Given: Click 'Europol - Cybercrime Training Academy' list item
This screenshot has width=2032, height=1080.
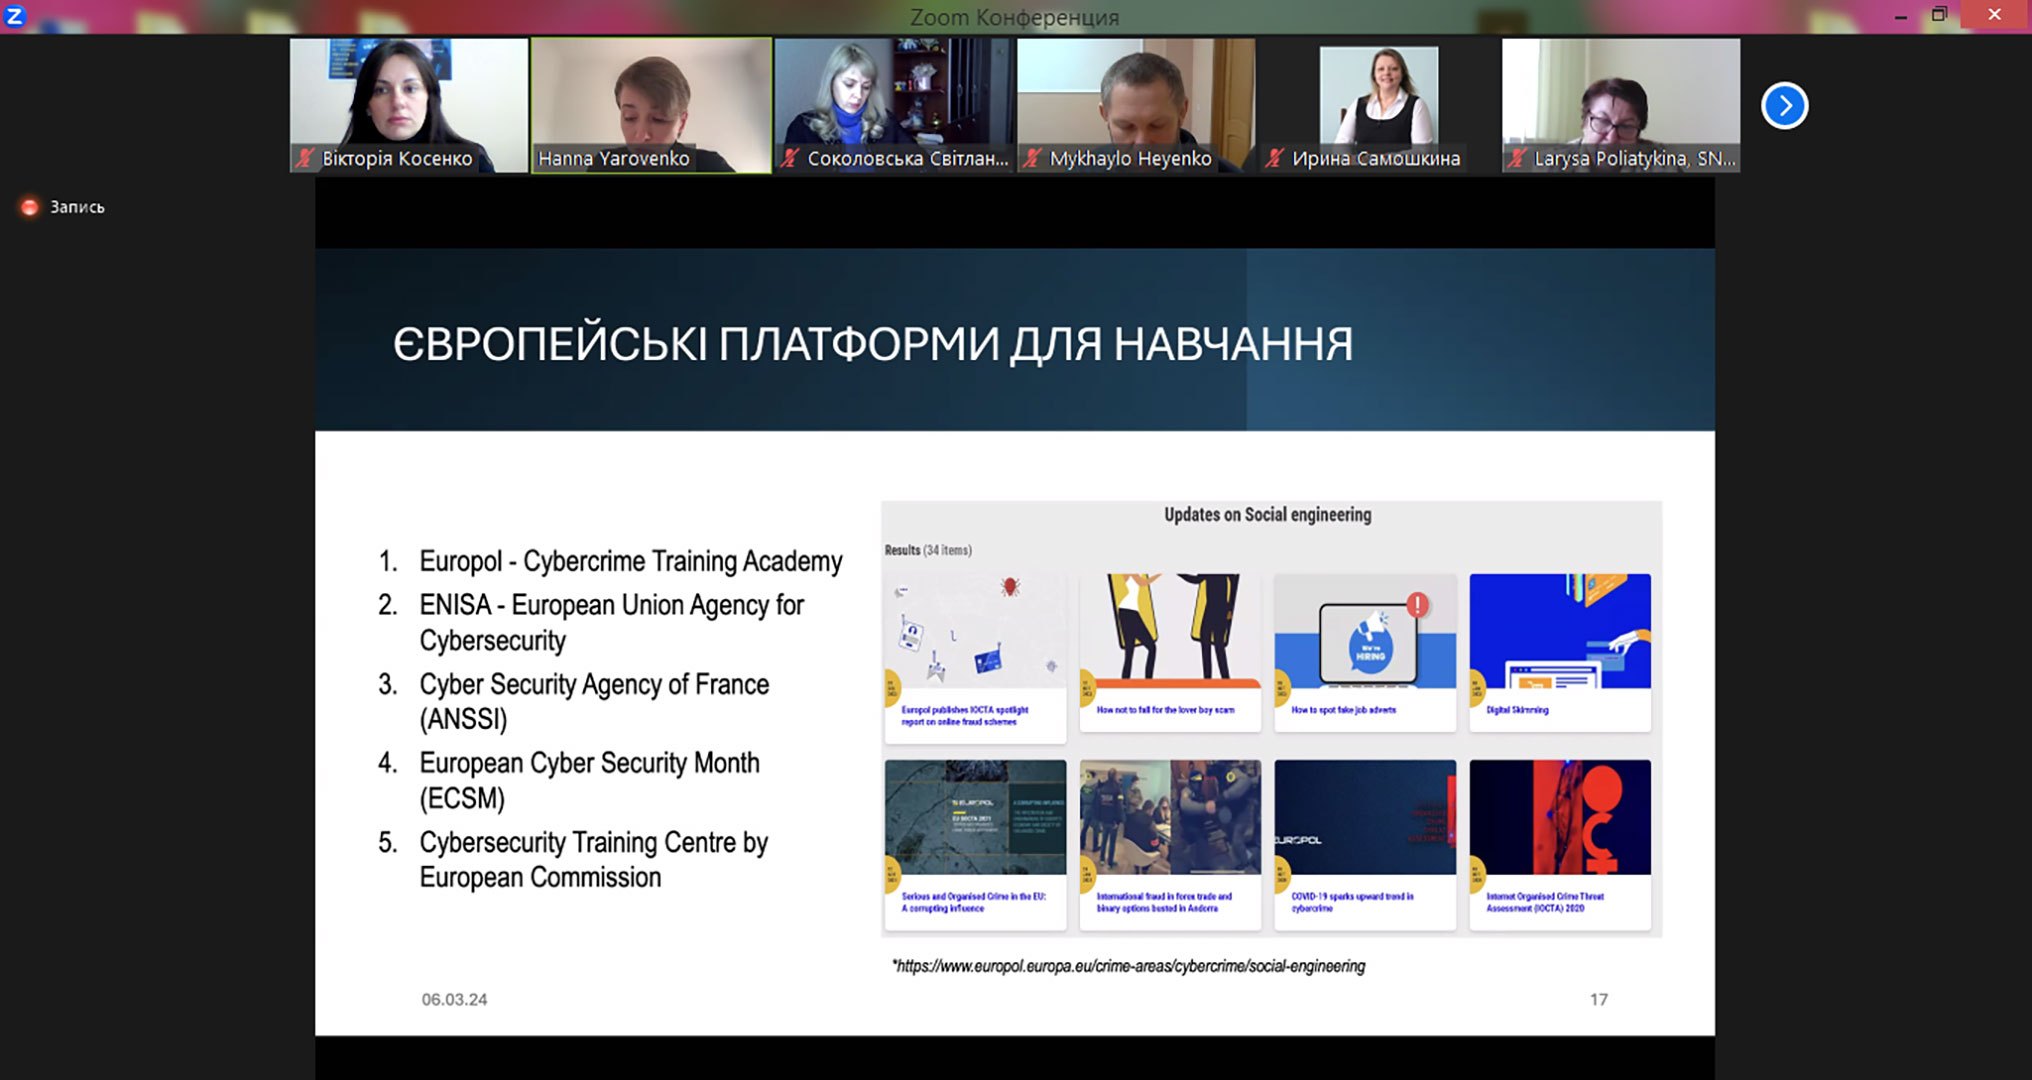Looking at the screenshot, I should [631, 561].
